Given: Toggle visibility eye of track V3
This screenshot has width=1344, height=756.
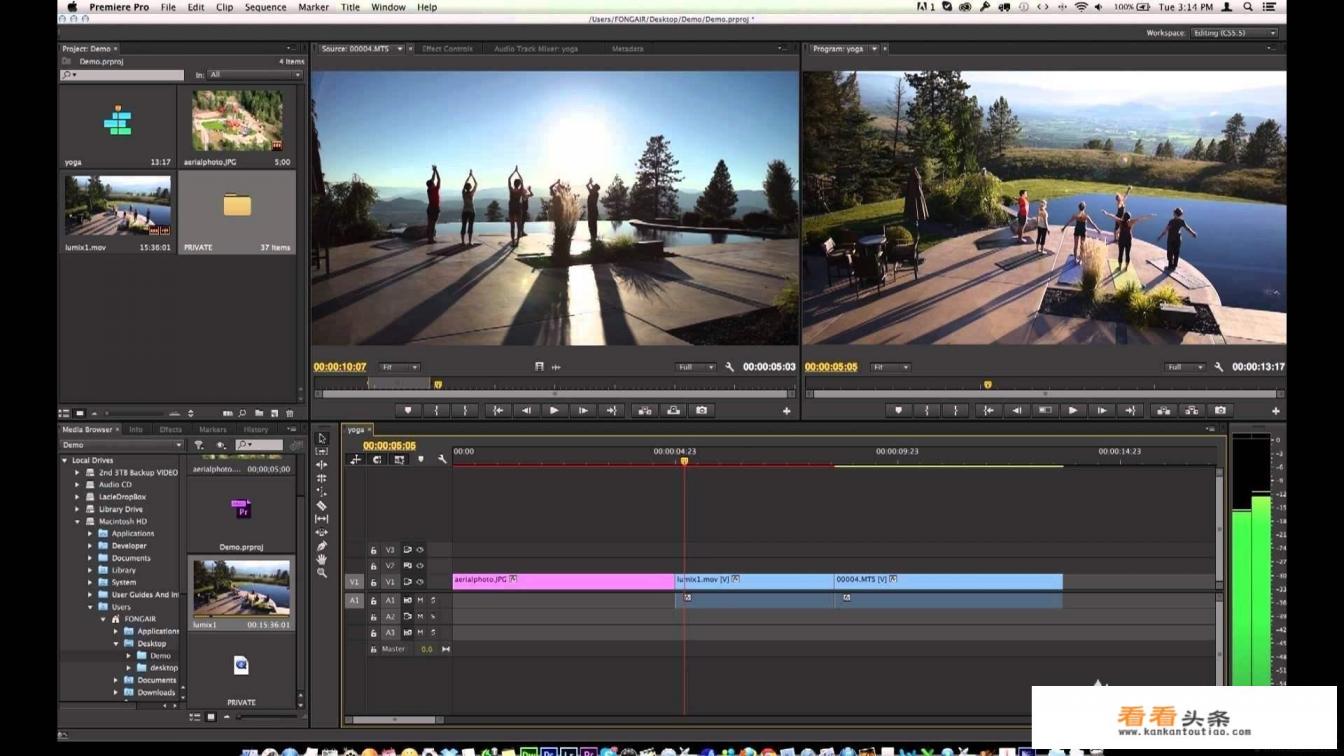Looking at the screenshot, I should pyautogui.click(x=420, y=550).
